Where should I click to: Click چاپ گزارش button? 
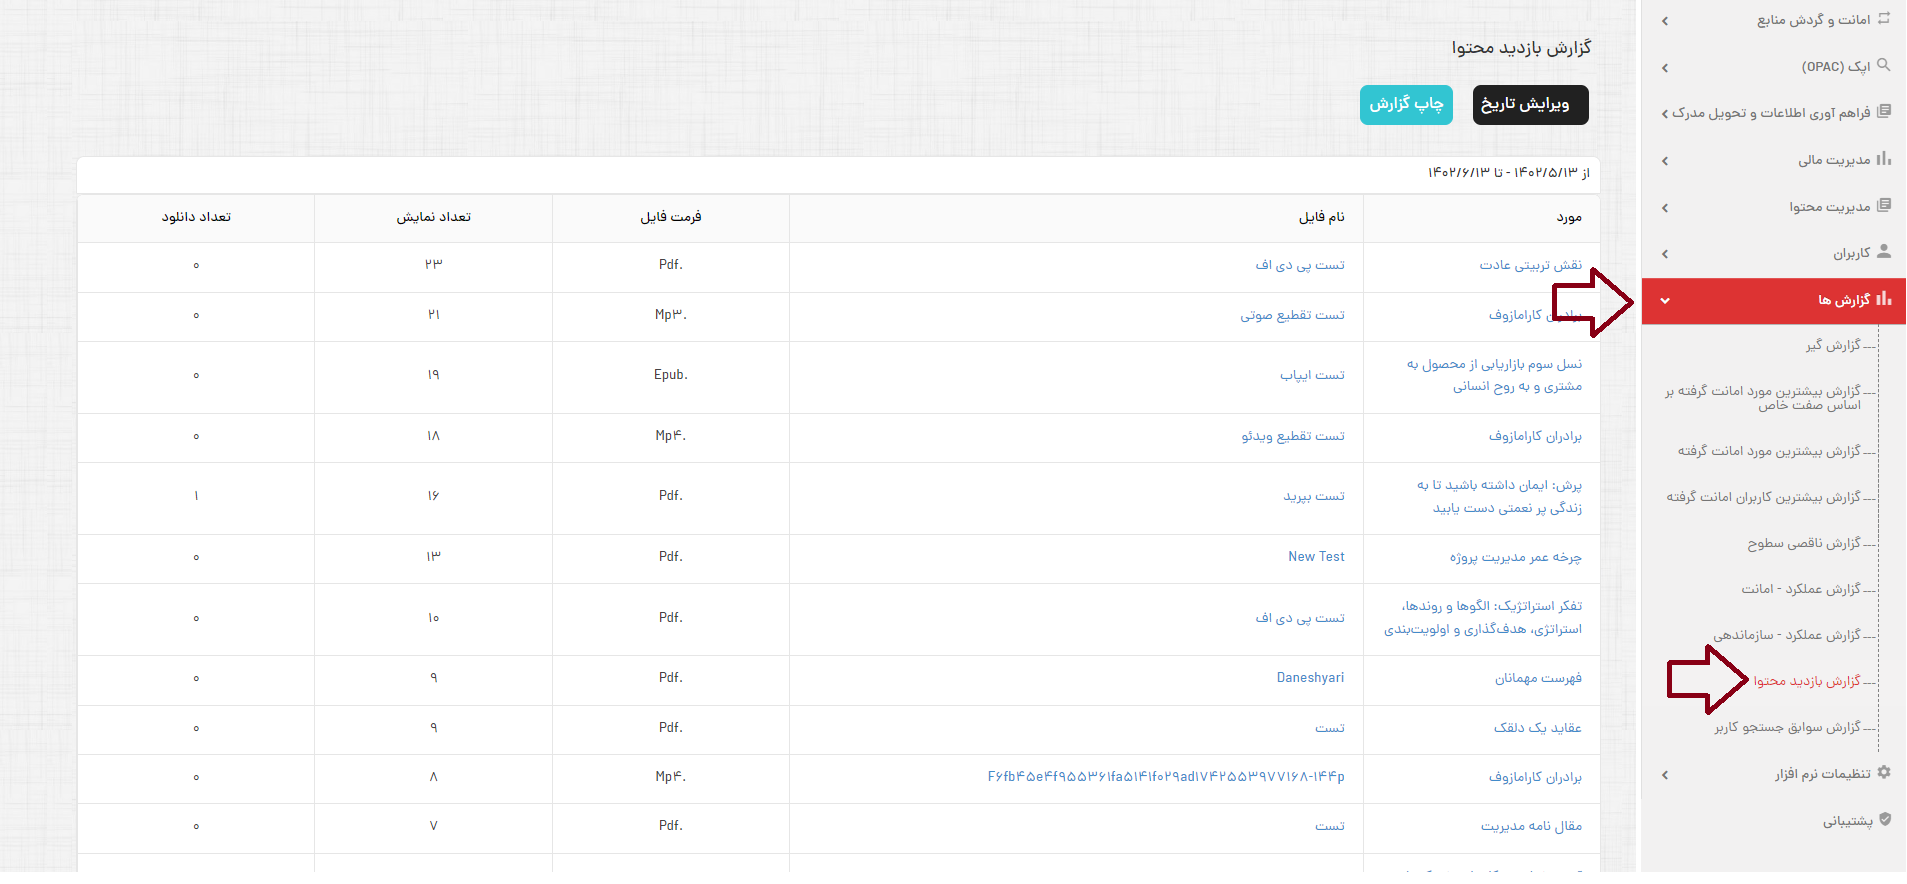point(1406,105)
